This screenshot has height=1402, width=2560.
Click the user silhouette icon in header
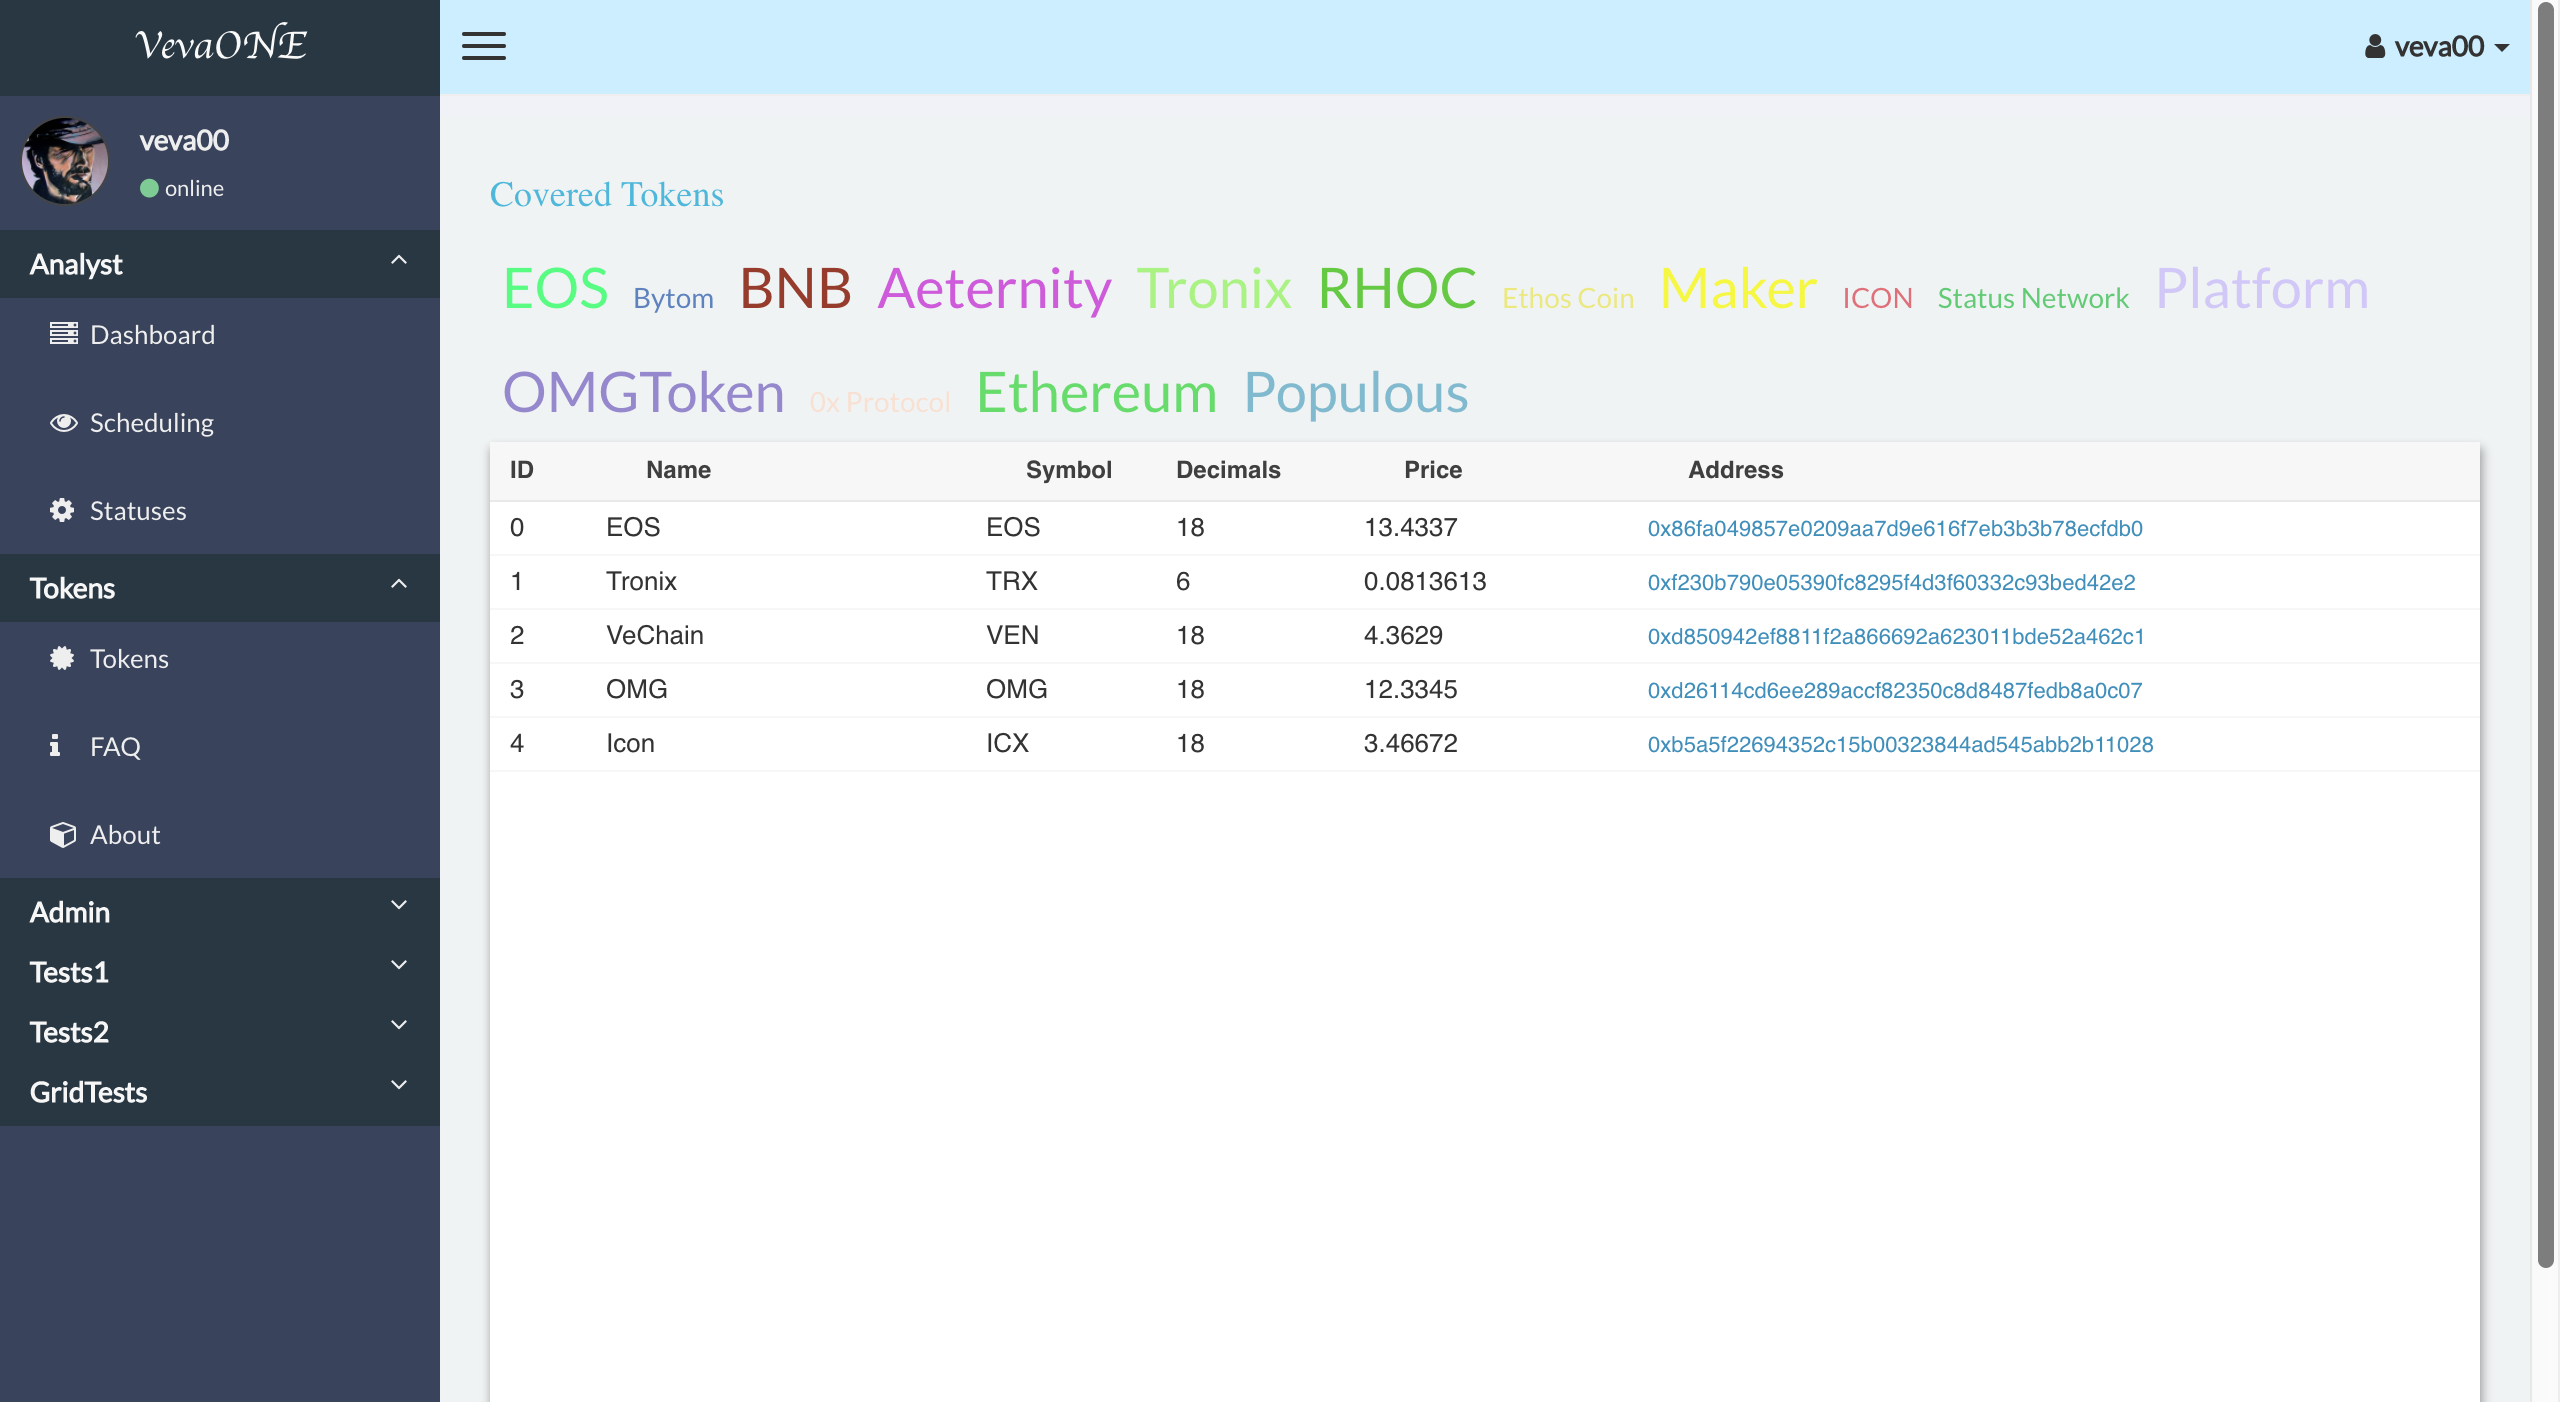click(x=2375, y=46)
